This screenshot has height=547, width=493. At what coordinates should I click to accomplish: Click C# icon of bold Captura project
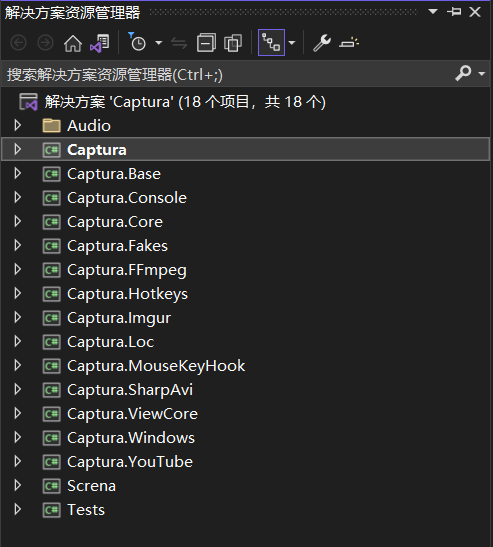click(x=51, y=150)
